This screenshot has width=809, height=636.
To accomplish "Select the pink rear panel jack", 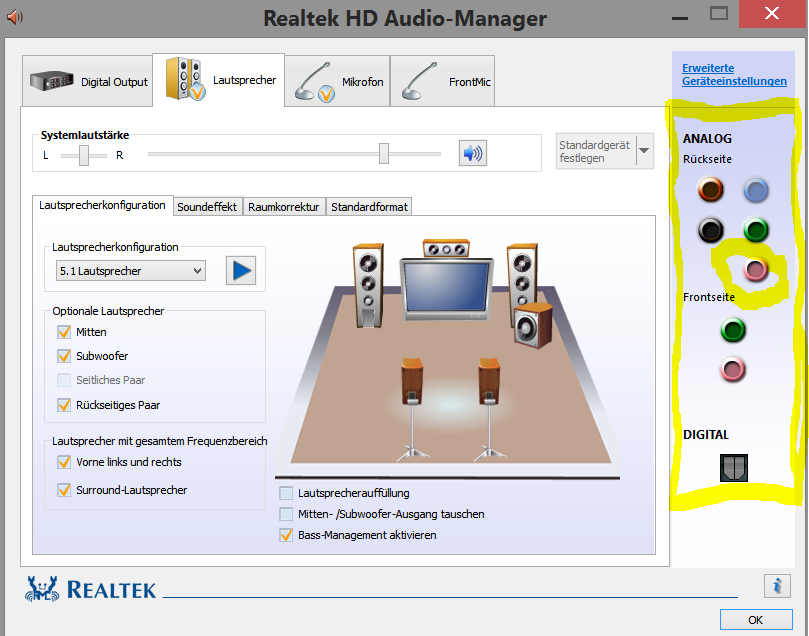I will 755,269.
